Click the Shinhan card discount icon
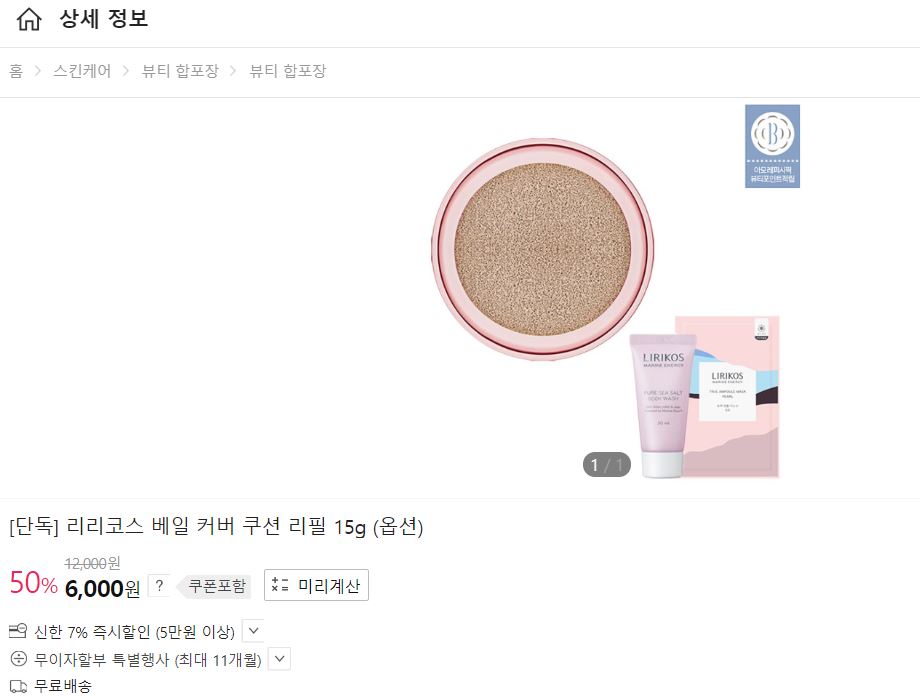The width and height of the screenshot is (920, 697). click(x=18, y=631)
